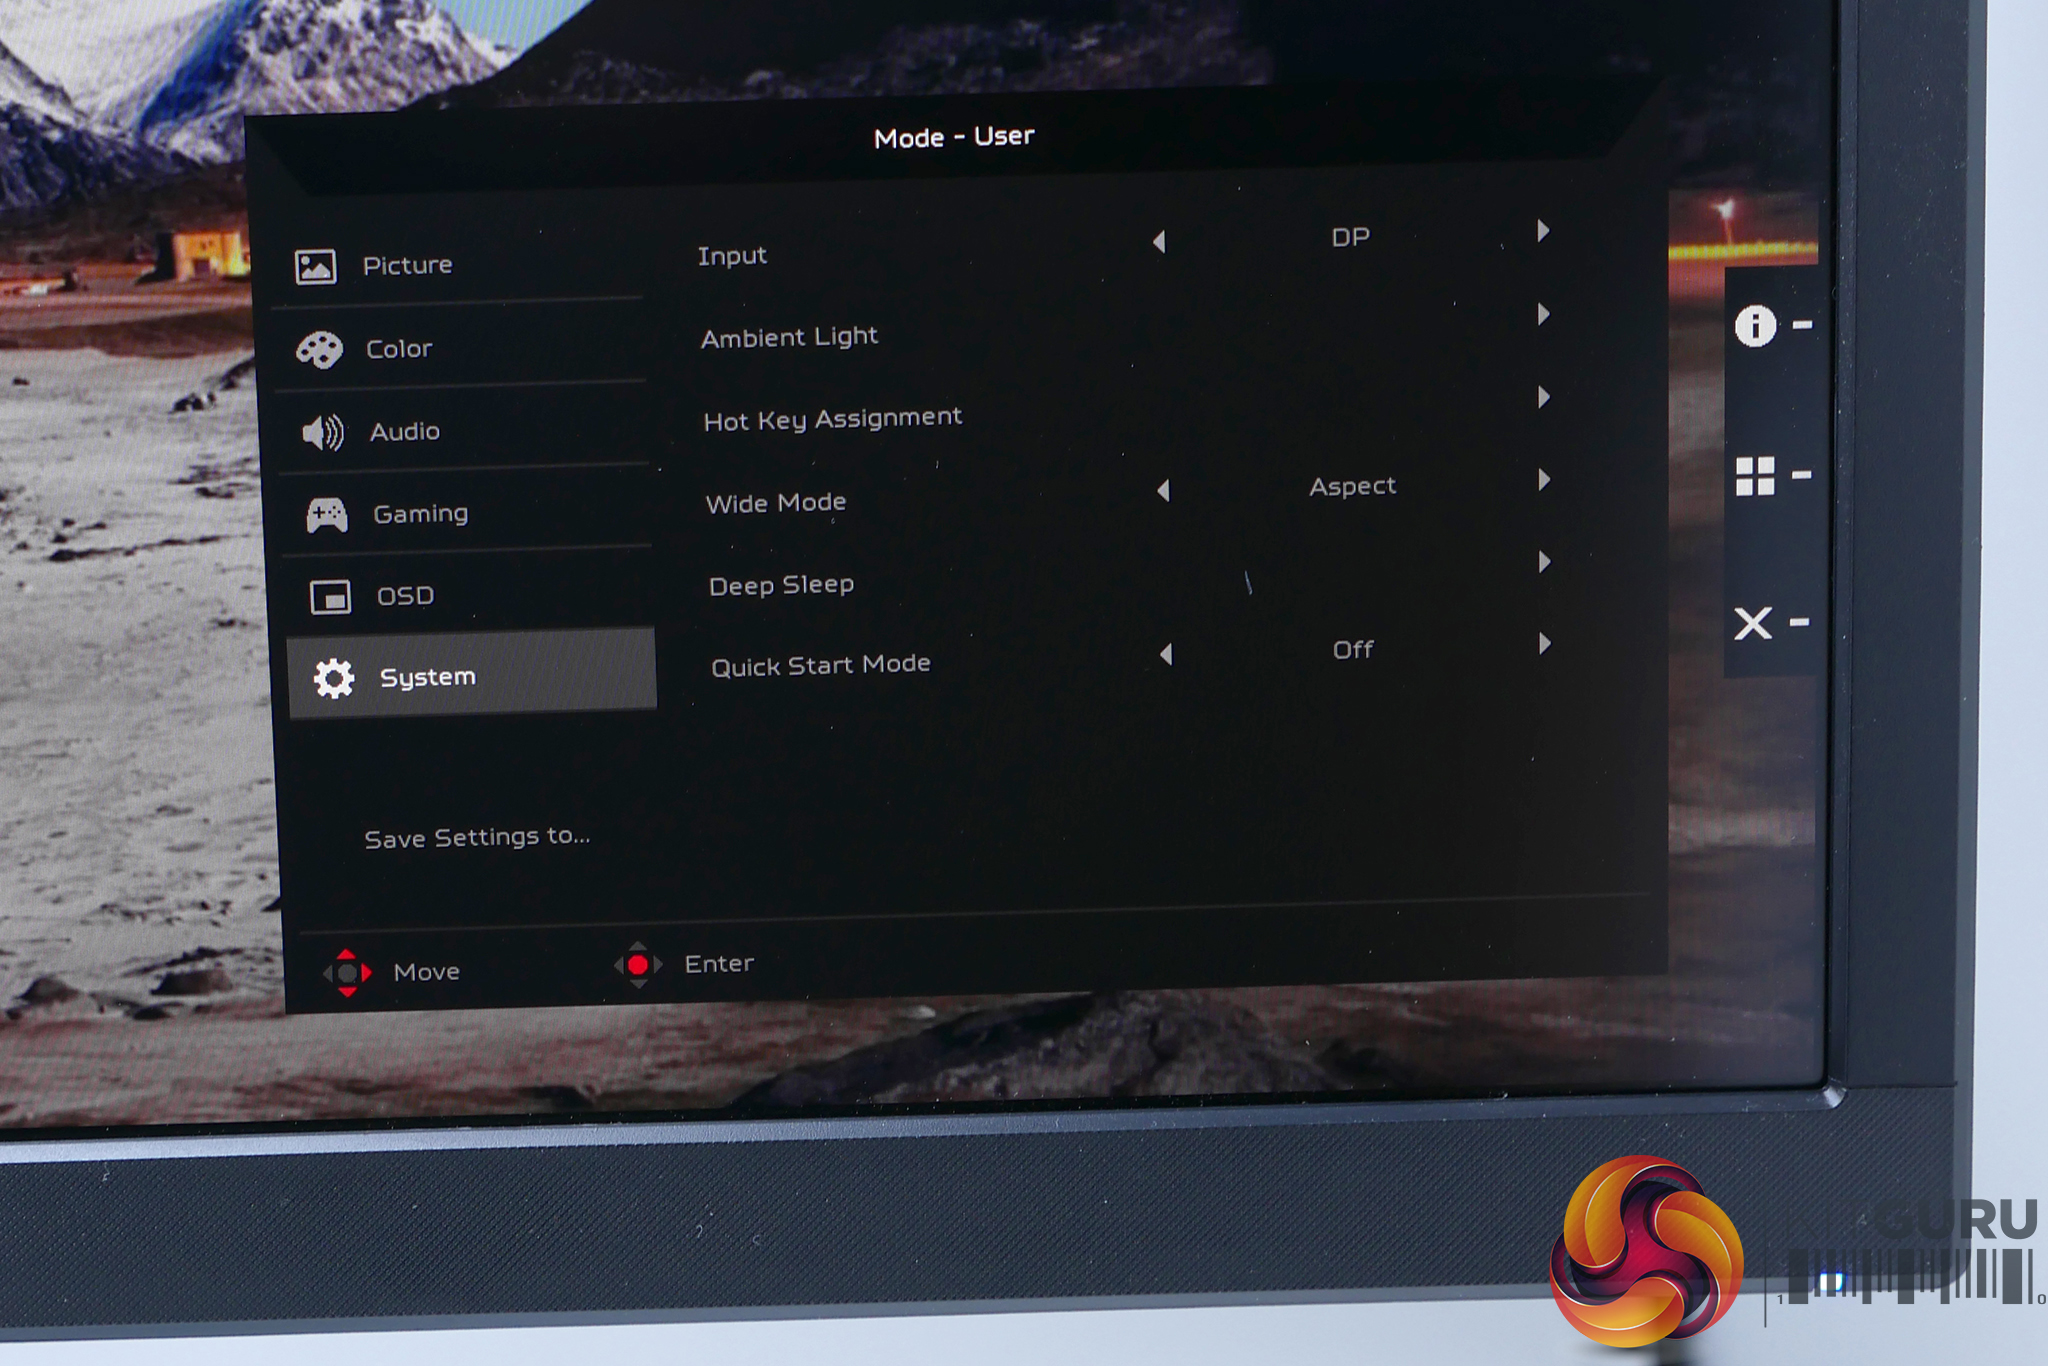Toggle Quick Start Mode with left arrow
The width and height of the screenshot is (2048, 1366).
[1166, 655]
